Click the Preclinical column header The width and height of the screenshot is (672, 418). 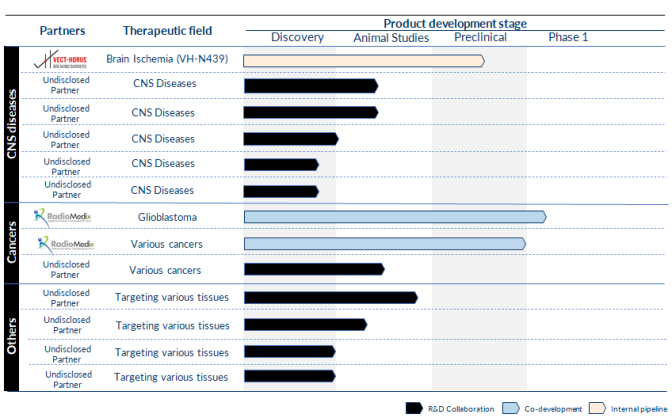(x=480, y=37)
